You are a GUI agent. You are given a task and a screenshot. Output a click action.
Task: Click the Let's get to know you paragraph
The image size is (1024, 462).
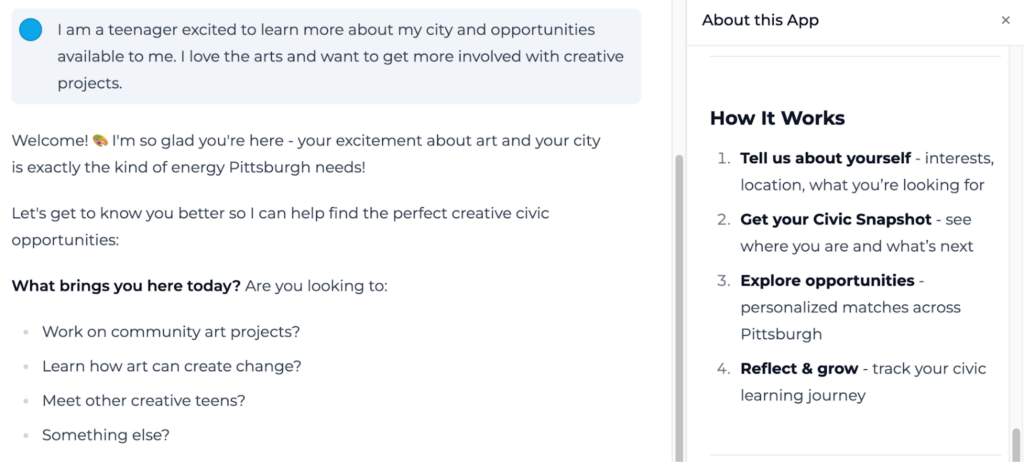[280, 226]
